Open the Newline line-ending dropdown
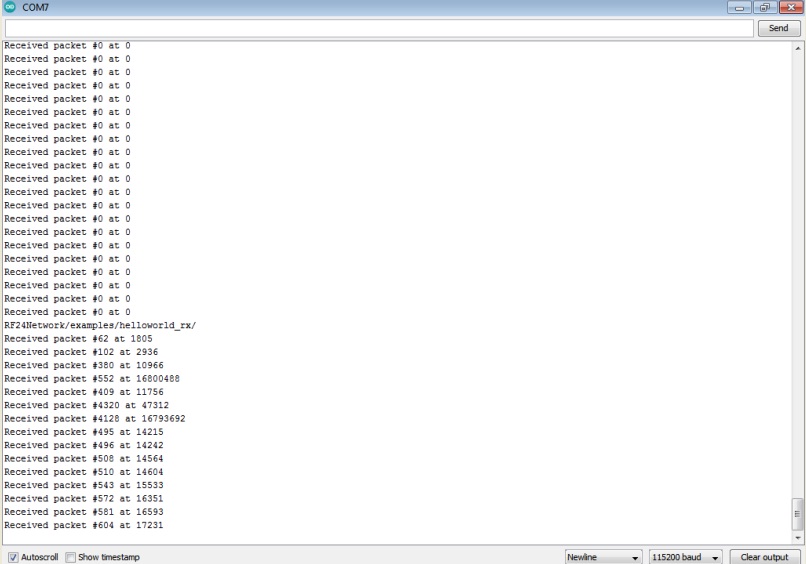Viewport: 806px width, 564px height. 603,557
